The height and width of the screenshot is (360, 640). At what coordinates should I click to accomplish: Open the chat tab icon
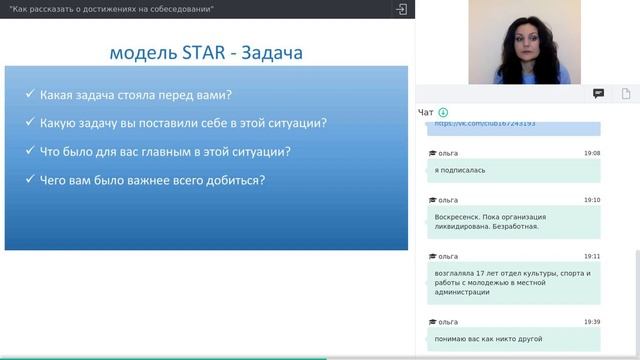(598, 94)
